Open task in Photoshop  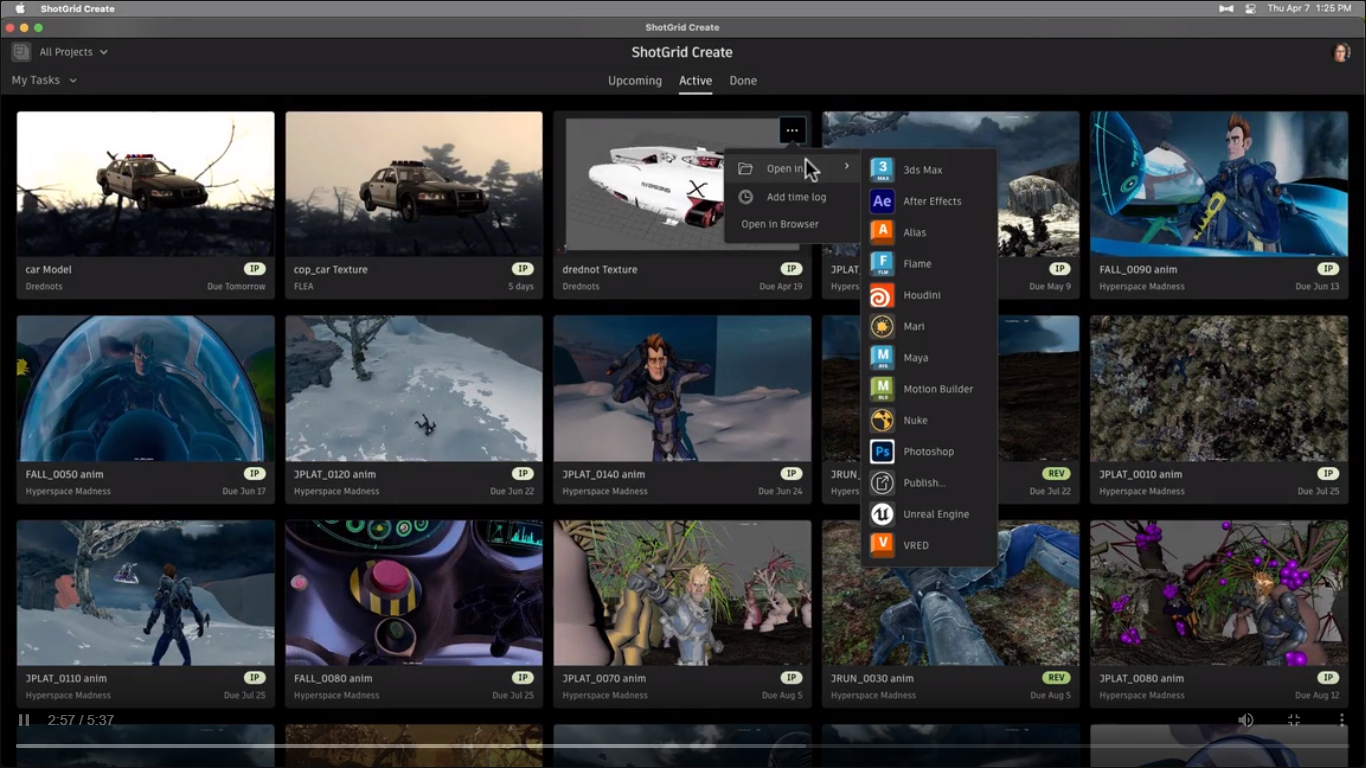(928, 452)
